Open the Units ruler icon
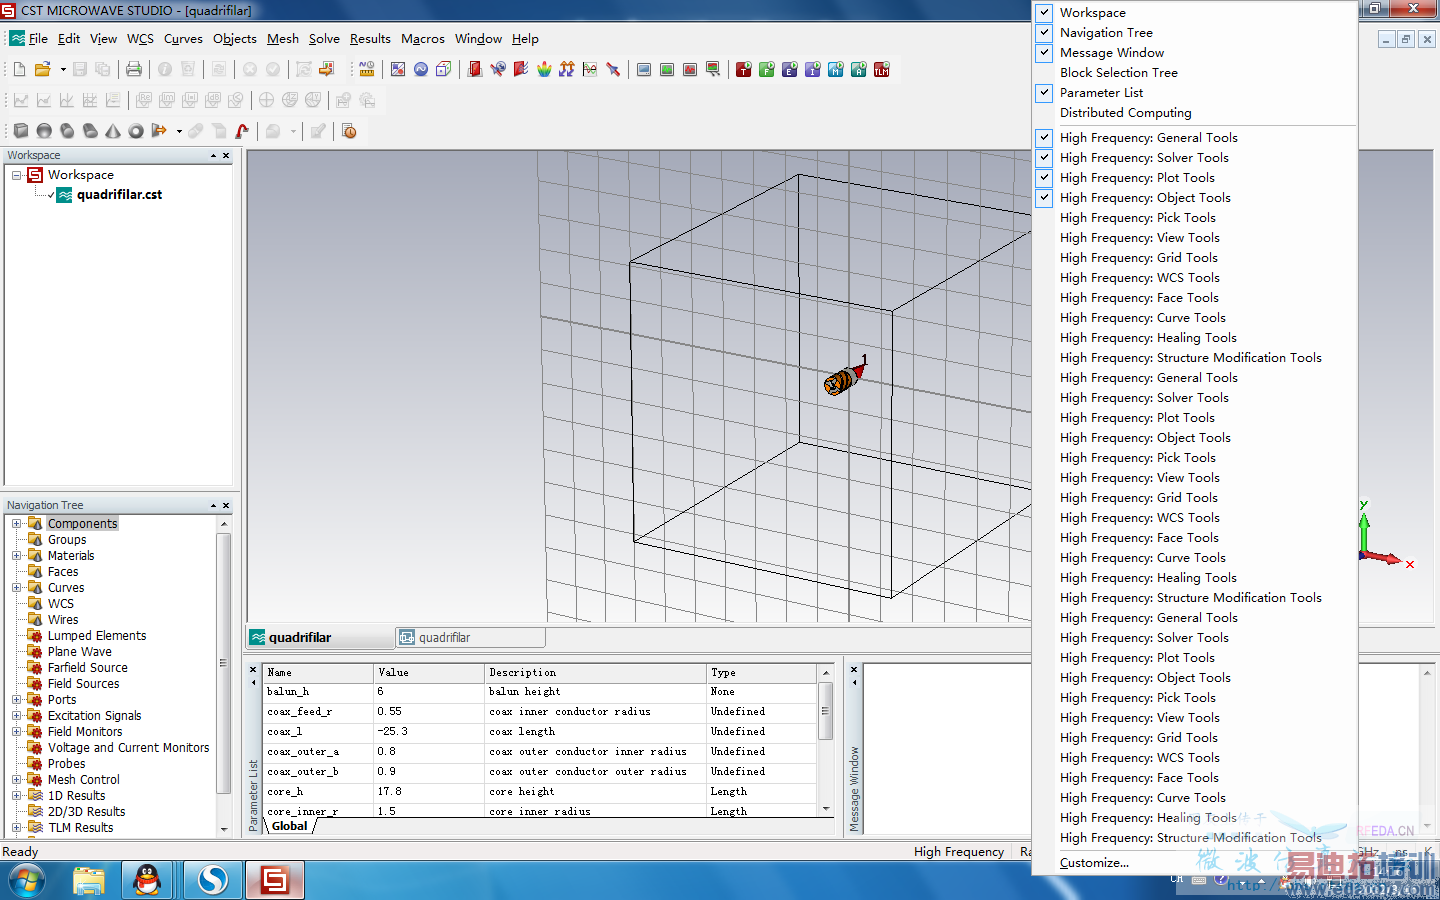 [367, 69]
